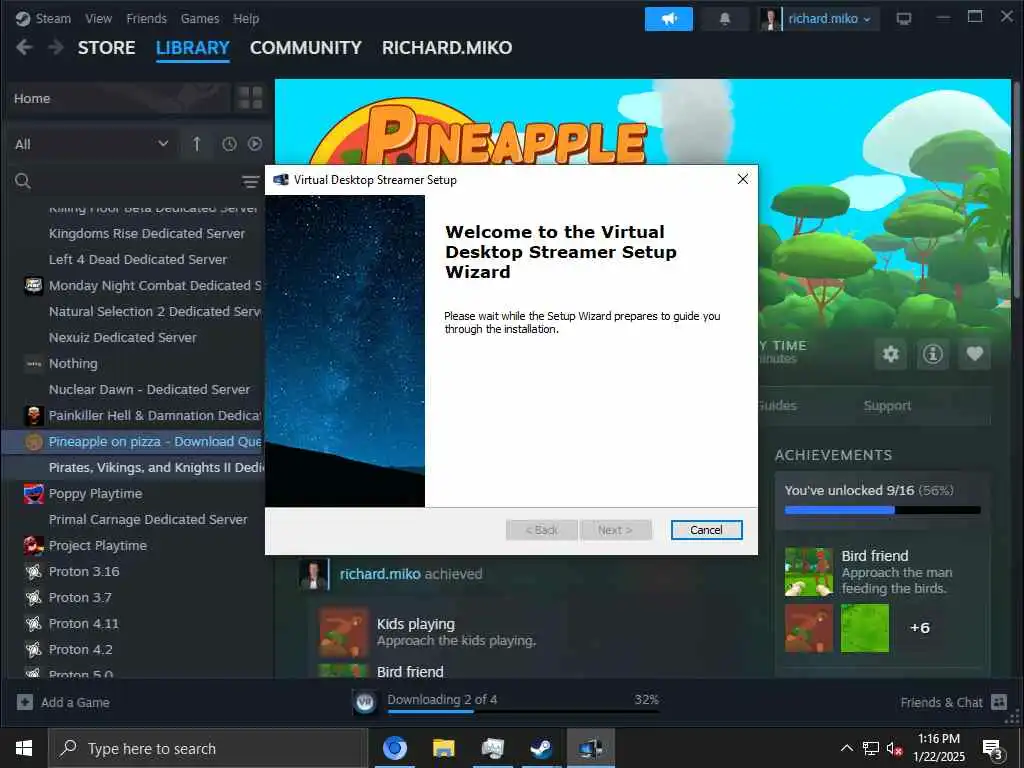Add Pineapple on pizza to favorites heart
Screen dimensions: 1024x768
pyautogui.click(x=974, y=354)
